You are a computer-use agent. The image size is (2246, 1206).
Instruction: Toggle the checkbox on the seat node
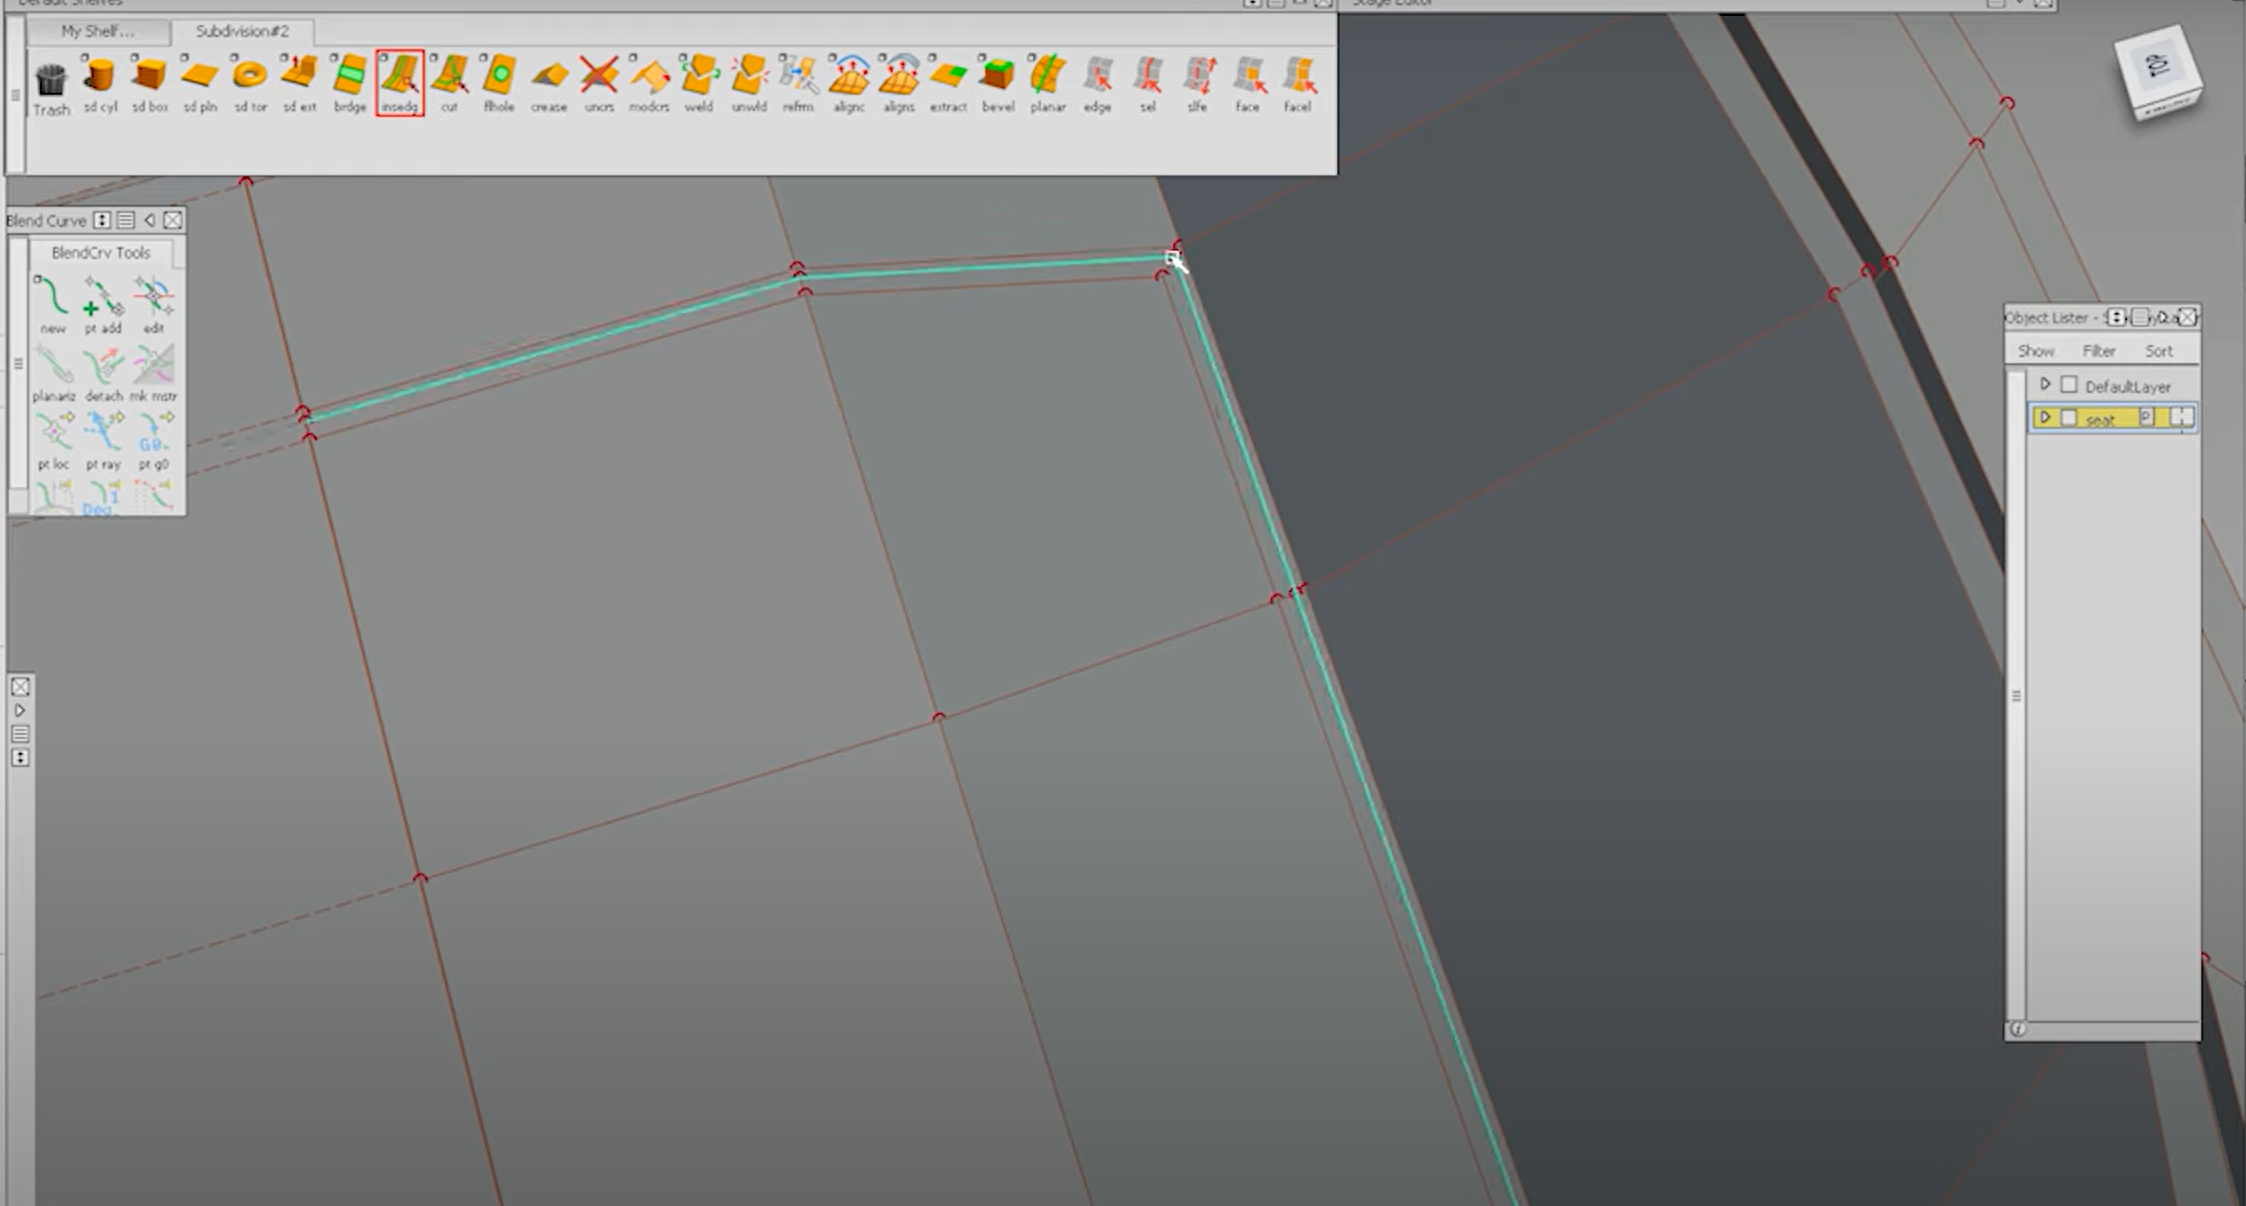pyautogui.click(x=2070, y=418)
